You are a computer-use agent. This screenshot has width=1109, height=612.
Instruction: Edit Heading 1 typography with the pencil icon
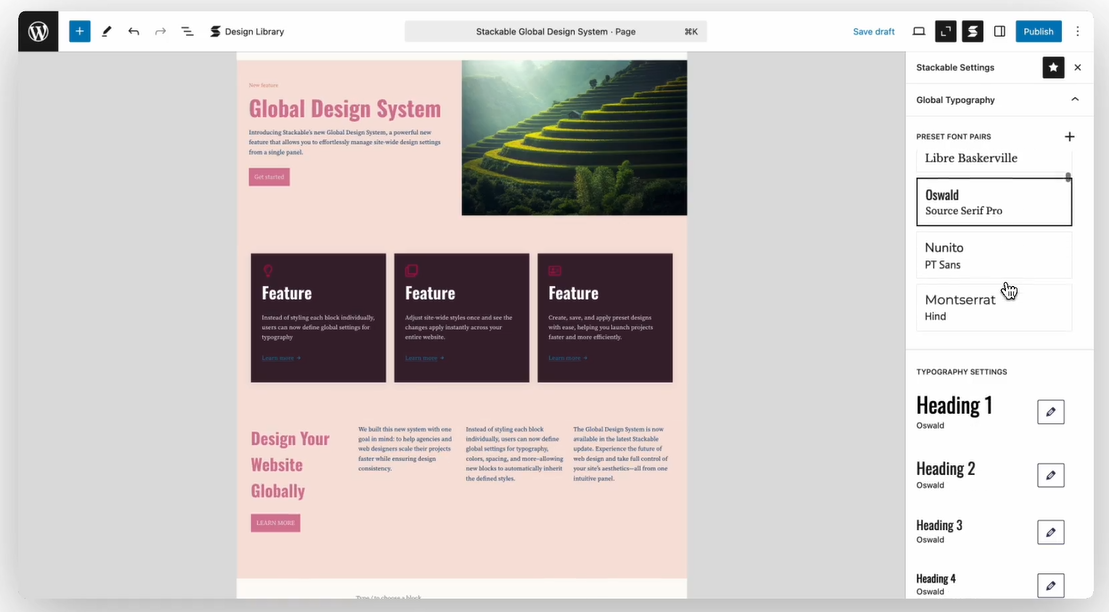1050,411
